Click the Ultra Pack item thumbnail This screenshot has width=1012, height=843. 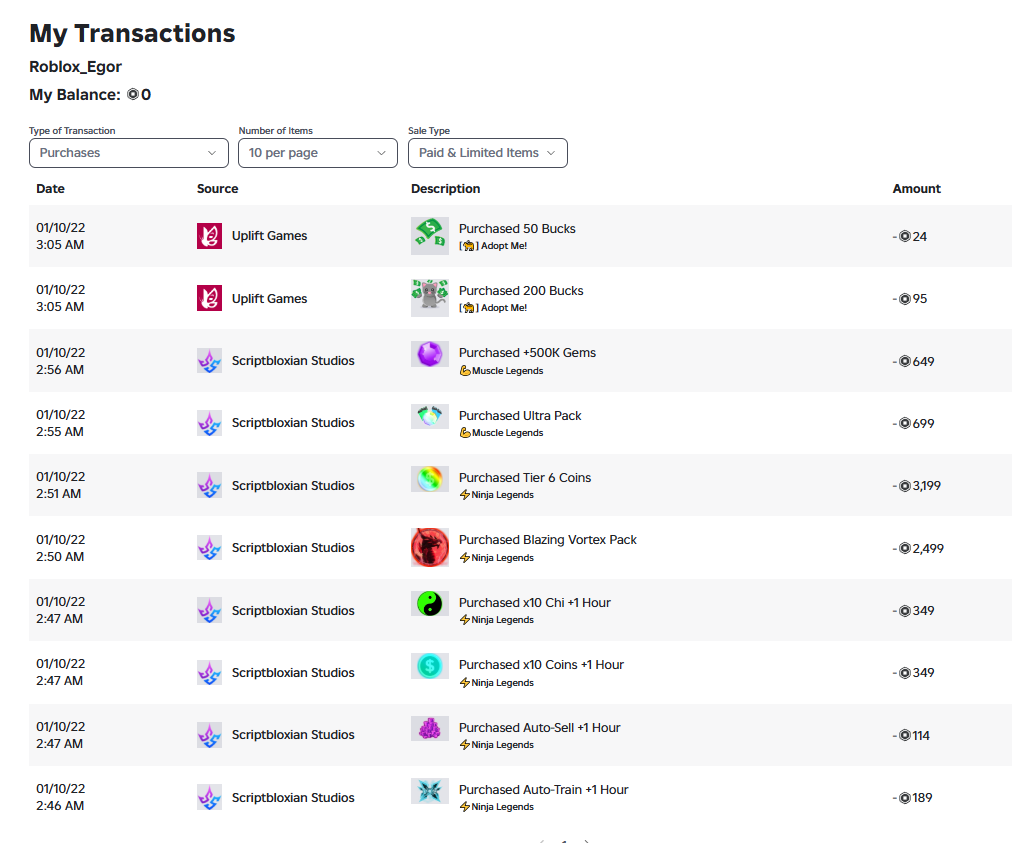tap(430, 416)
